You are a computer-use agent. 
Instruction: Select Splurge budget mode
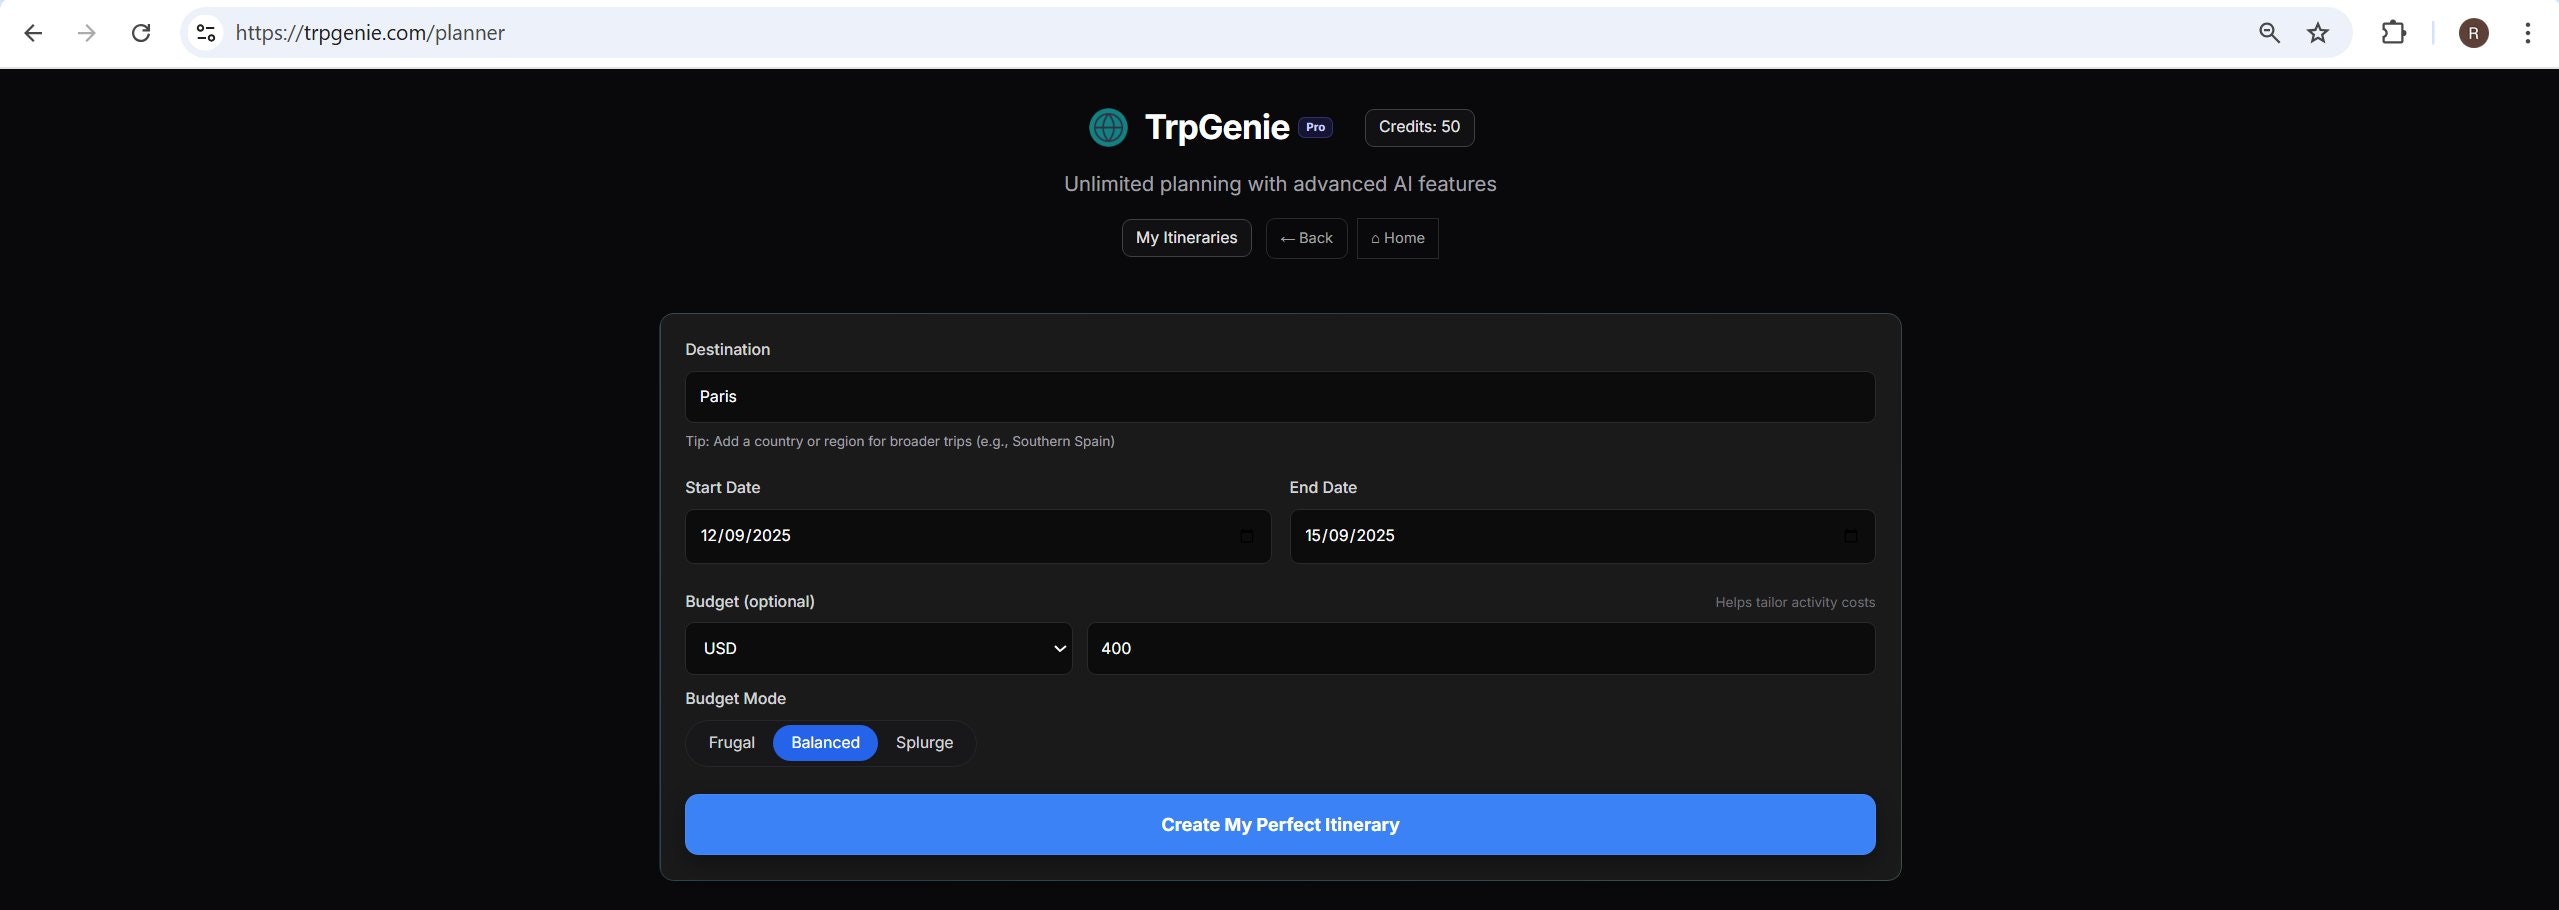pos(923,742)
